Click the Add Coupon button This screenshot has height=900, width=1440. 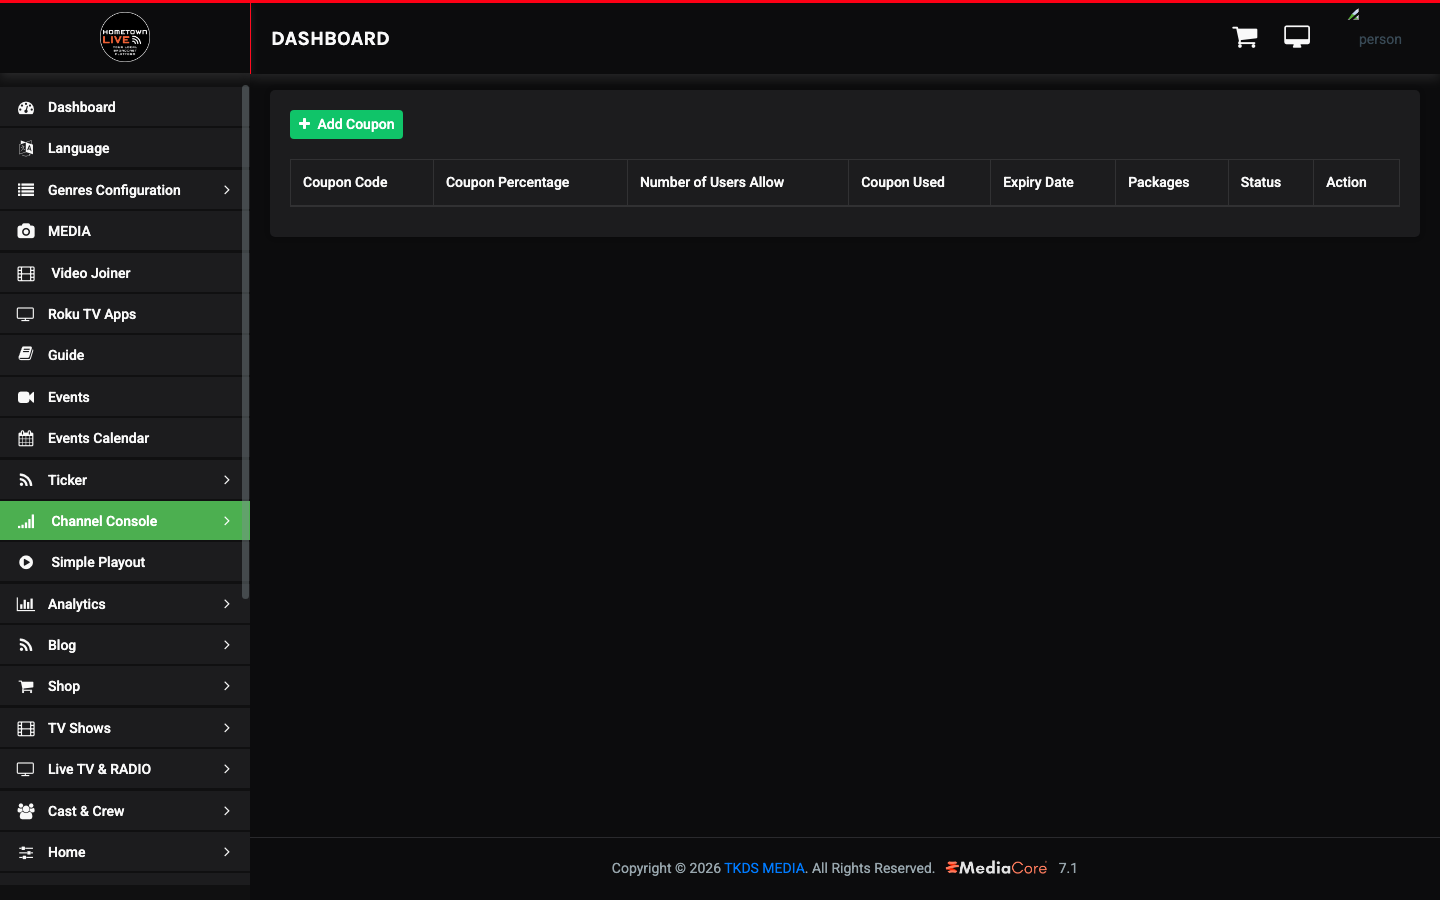(x=346, y=124)
